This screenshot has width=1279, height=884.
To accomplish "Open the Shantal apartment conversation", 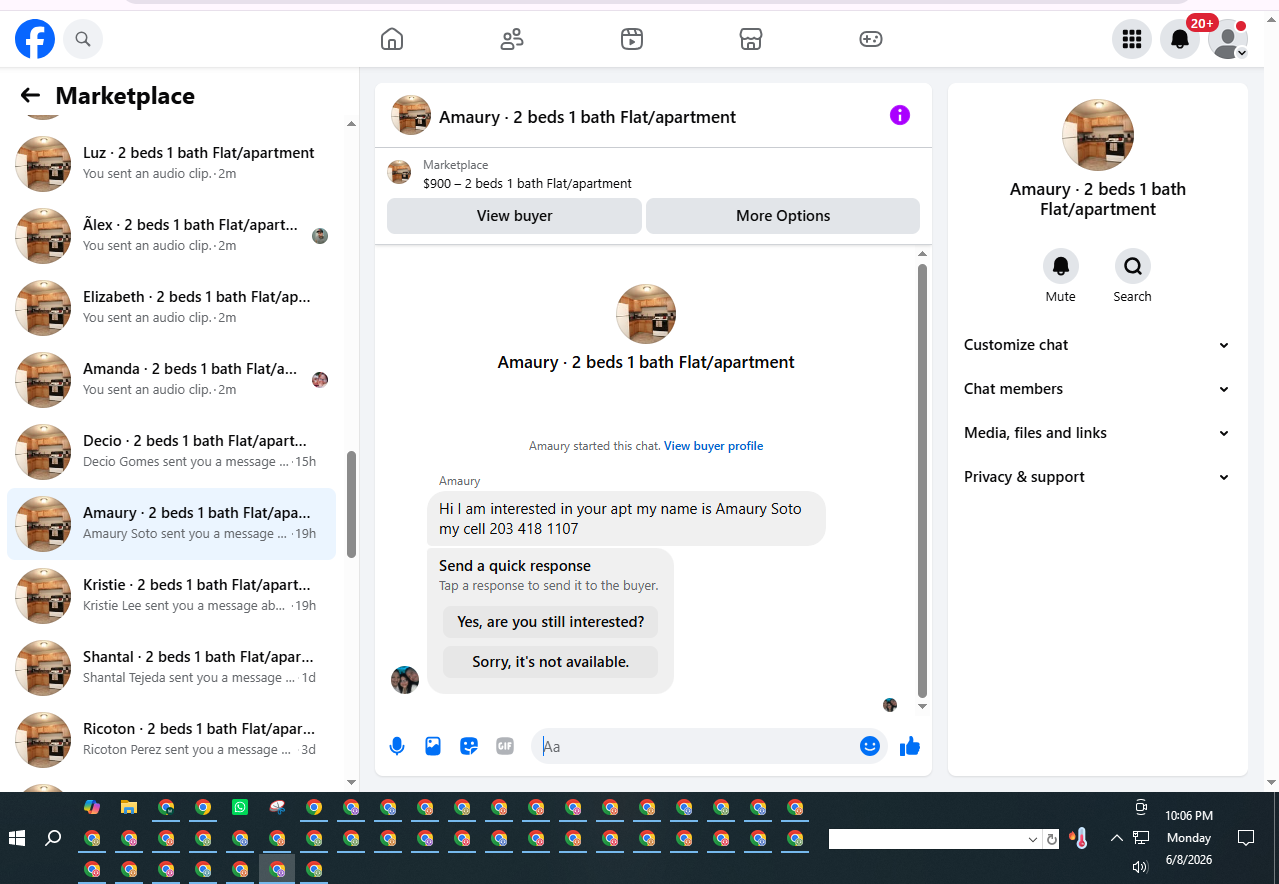I will (x=172, y=668).
